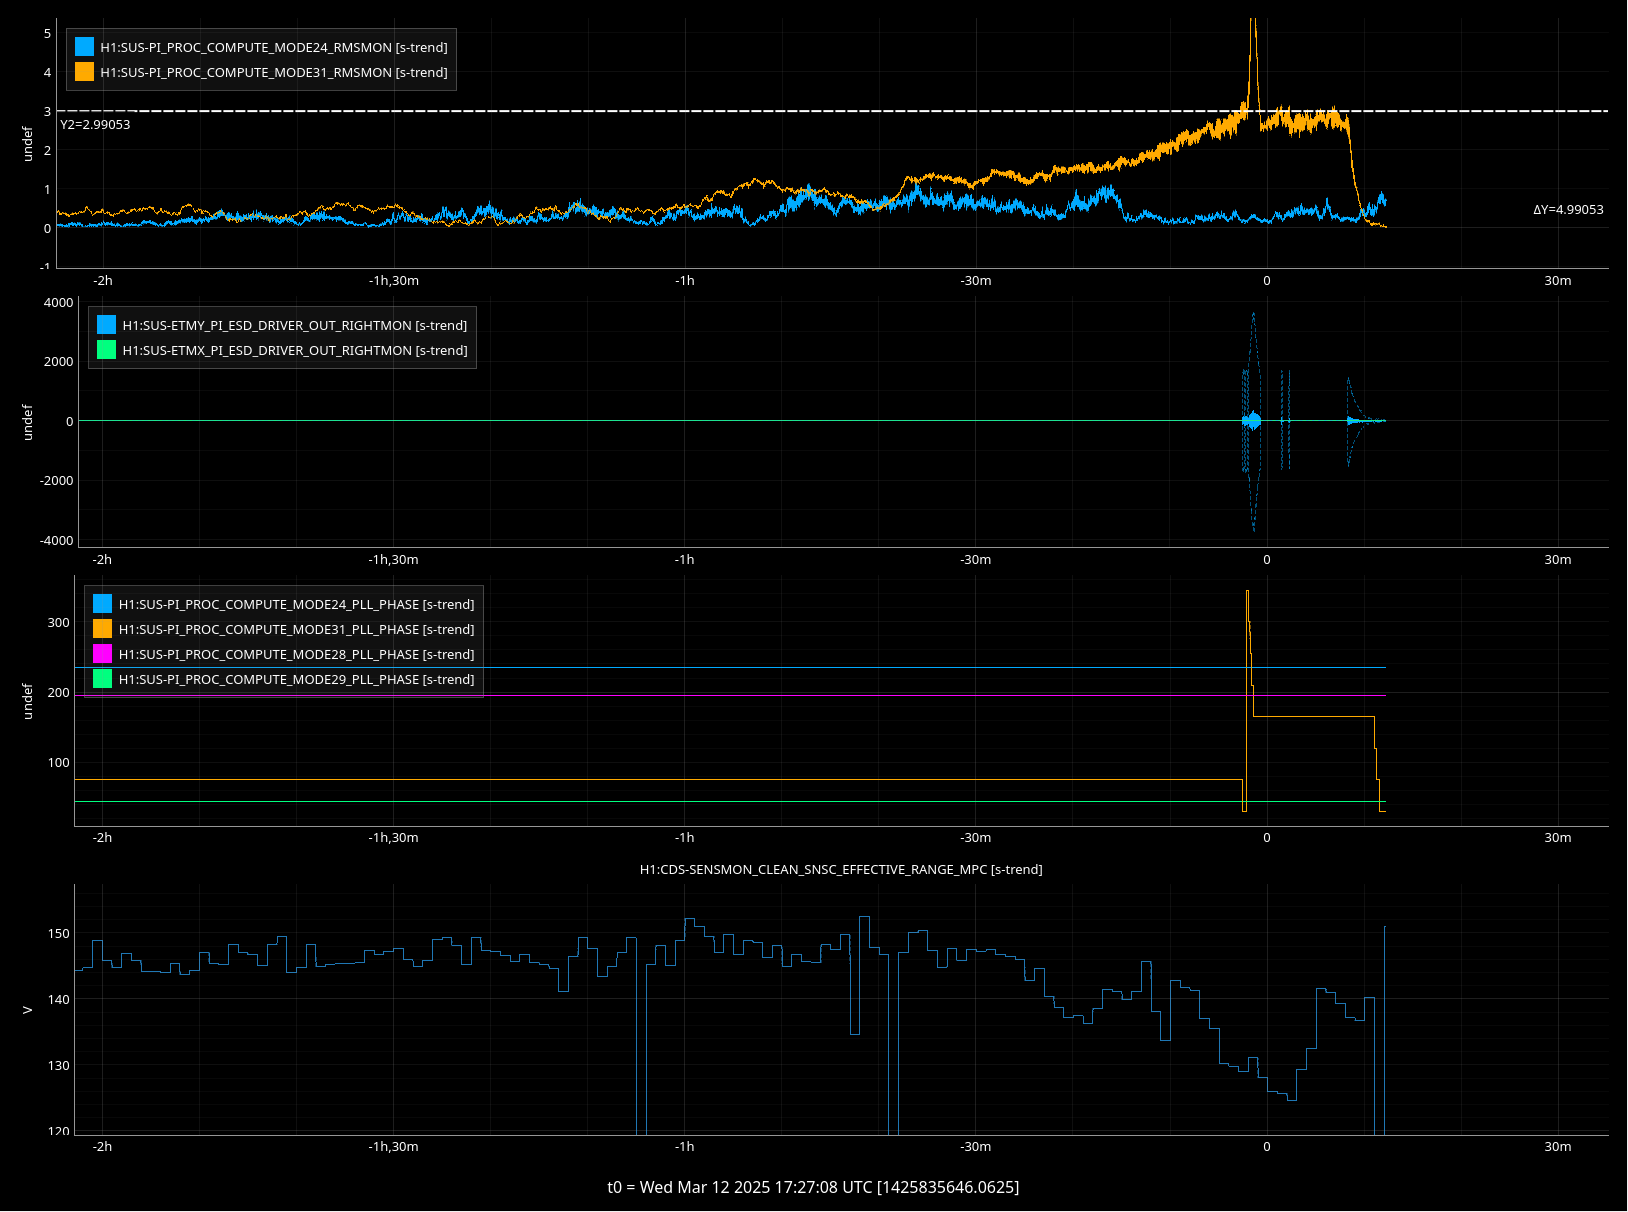
Task: Select the MODE29_PLL_PHASE legend label
Action: click(297, 679)
